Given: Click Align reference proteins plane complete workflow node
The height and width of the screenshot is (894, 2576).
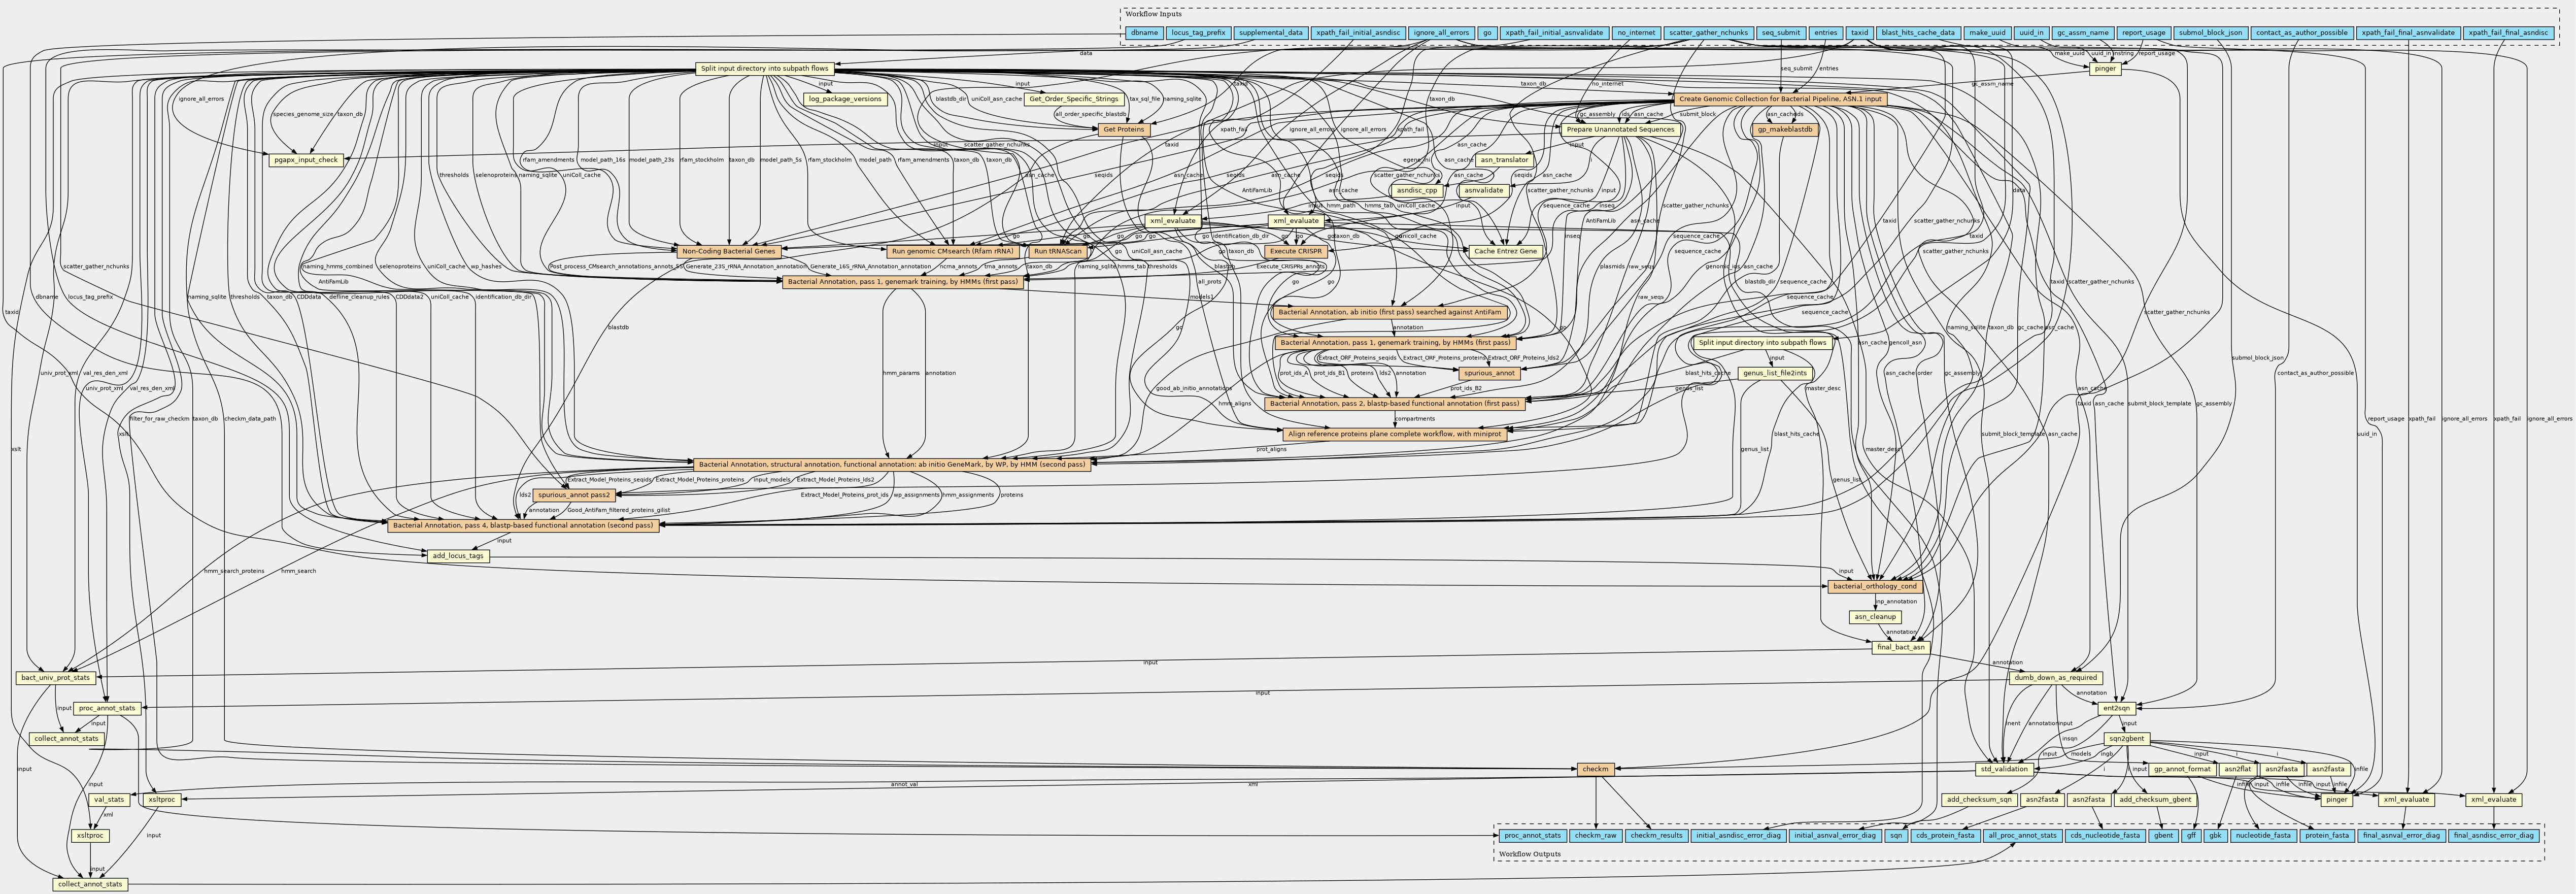Looking at the screenshot, I should [1394, 434].
